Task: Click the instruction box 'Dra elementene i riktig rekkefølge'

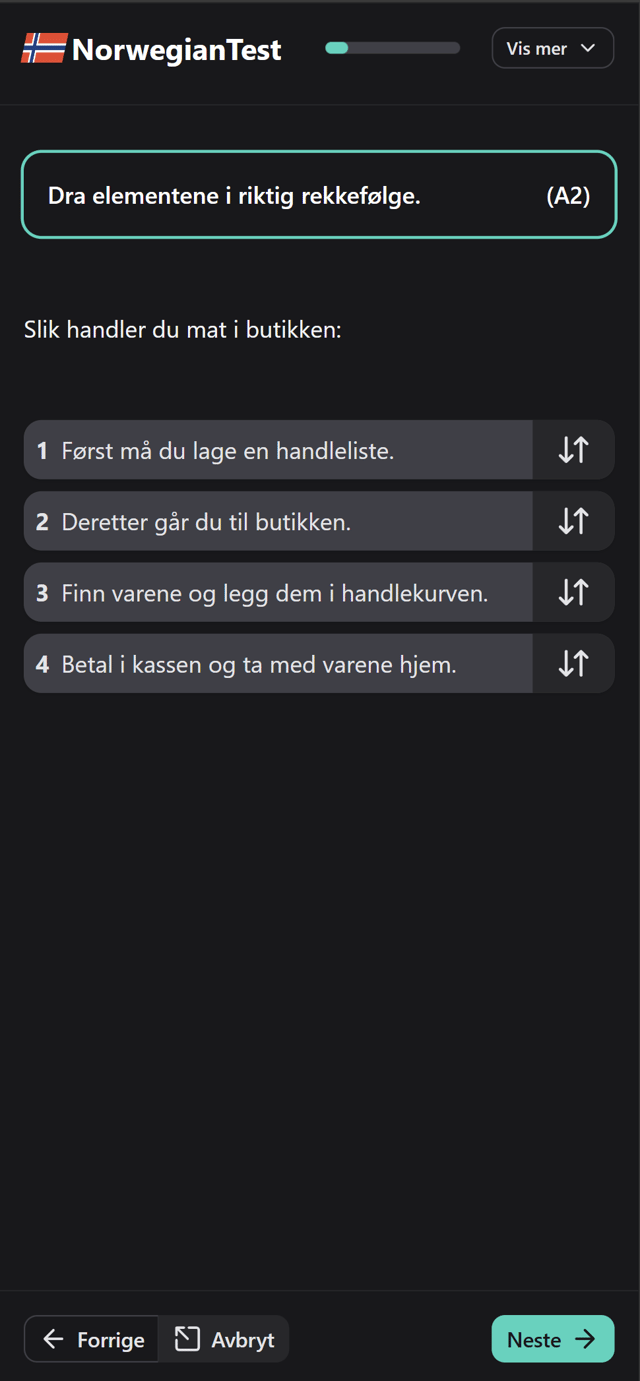Action: click(319, 195)
